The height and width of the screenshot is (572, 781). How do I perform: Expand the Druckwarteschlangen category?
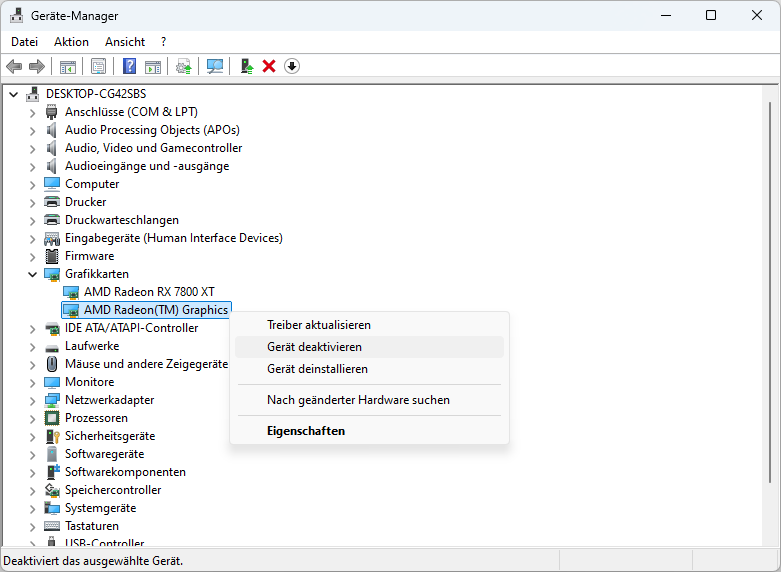coord(32,221)
